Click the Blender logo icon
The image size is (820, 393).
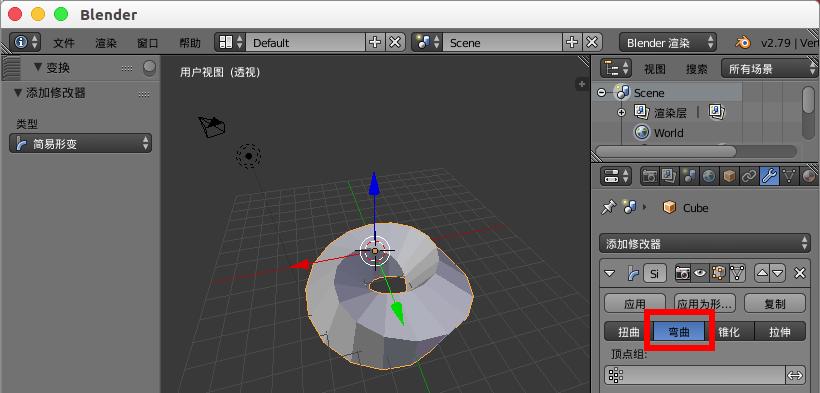743,42
